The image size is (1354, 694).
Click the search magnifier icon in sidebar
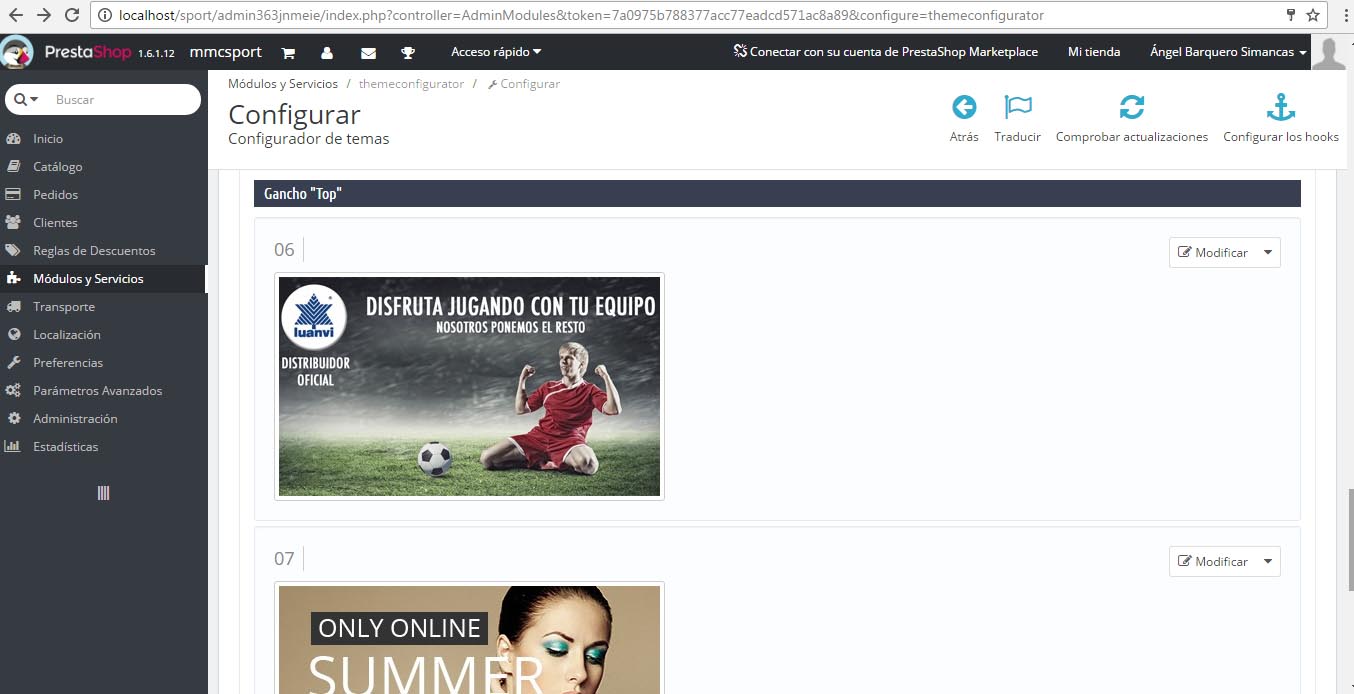point(20,99)
